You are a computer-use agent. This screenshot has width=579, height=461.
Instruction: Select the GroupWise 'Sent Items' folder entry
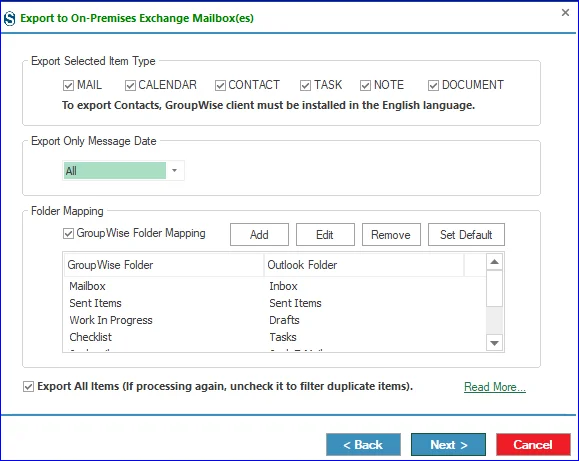click(x=95, y=303)
